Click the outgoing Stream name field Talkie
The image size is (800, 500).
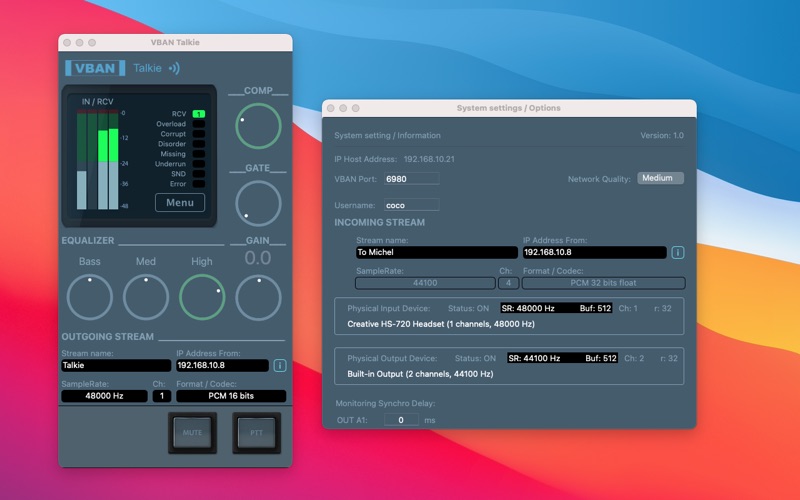click(116, 365)
